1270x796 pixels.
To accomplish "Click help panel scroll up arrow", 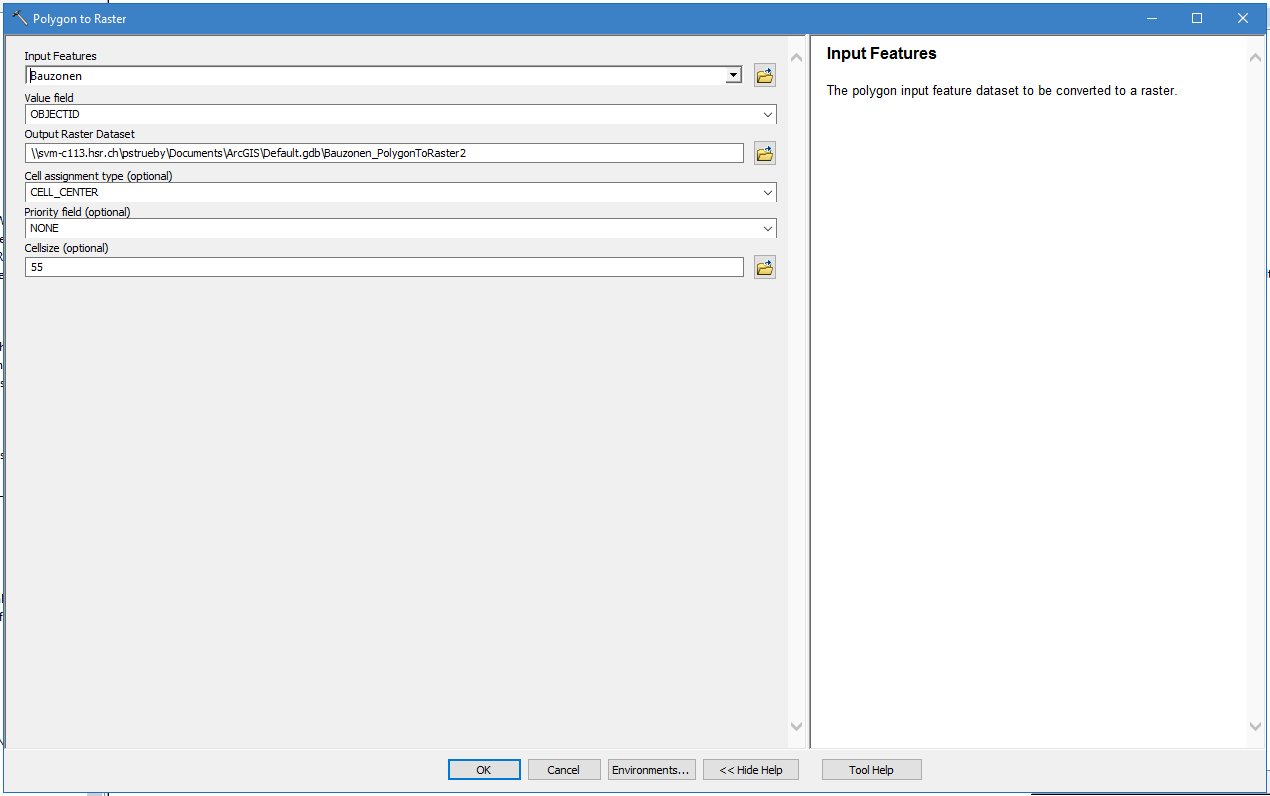I will pyautogui.click(x=1255, y=58).
